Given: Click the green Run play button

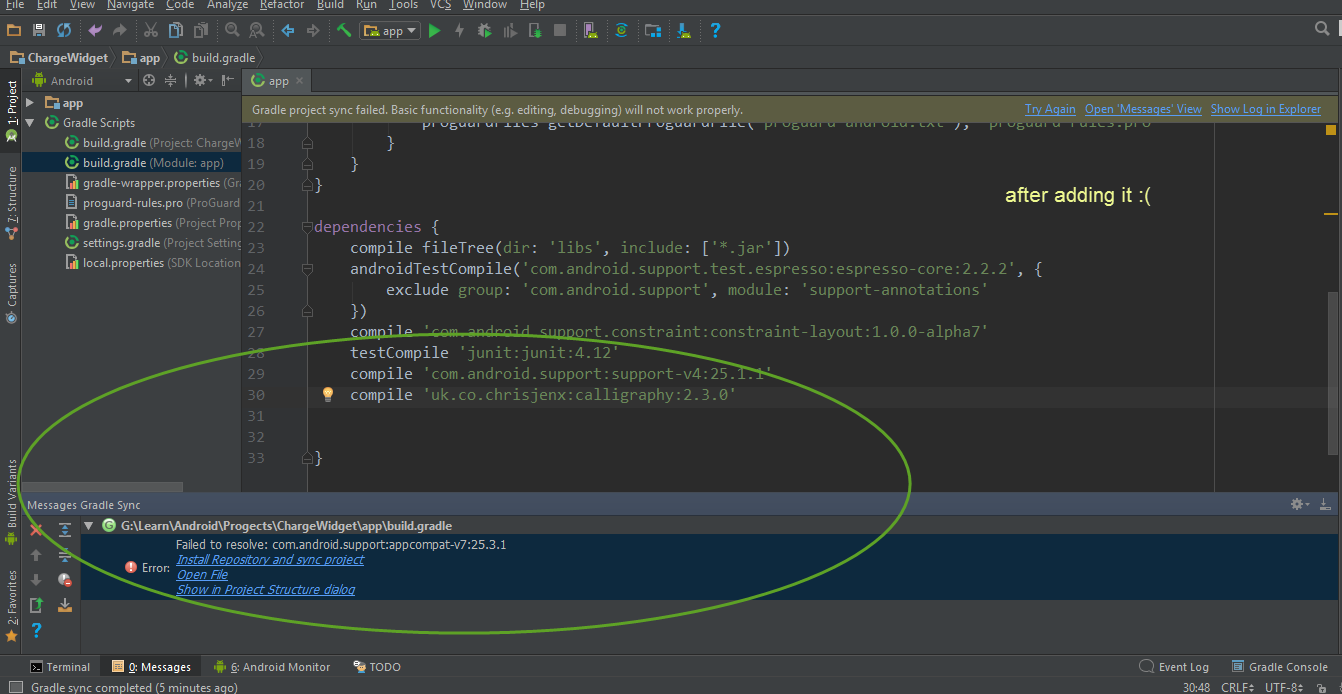Looking at the screenshot, I should [435, 31].
